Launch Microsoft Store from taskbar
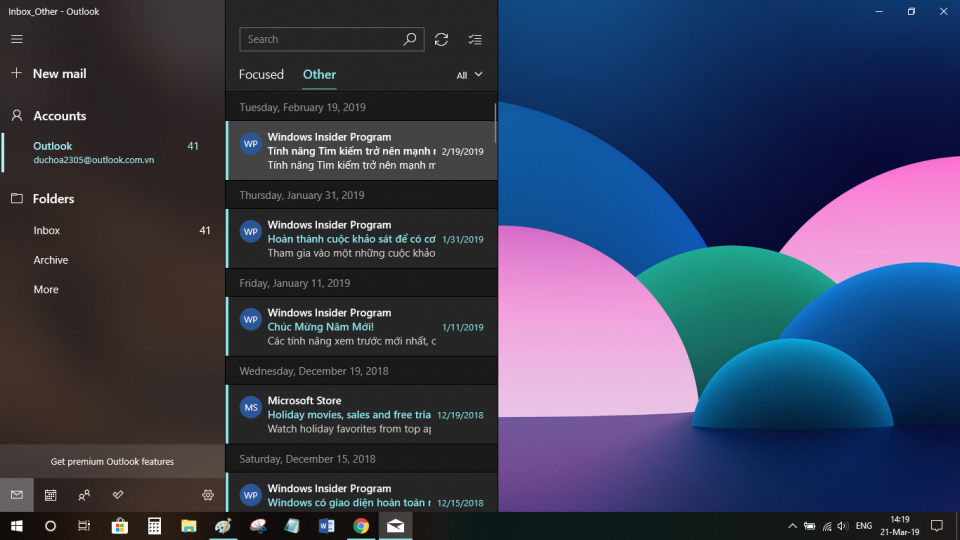The height and width of the screenshot is (540, 960). coord(119,526)
